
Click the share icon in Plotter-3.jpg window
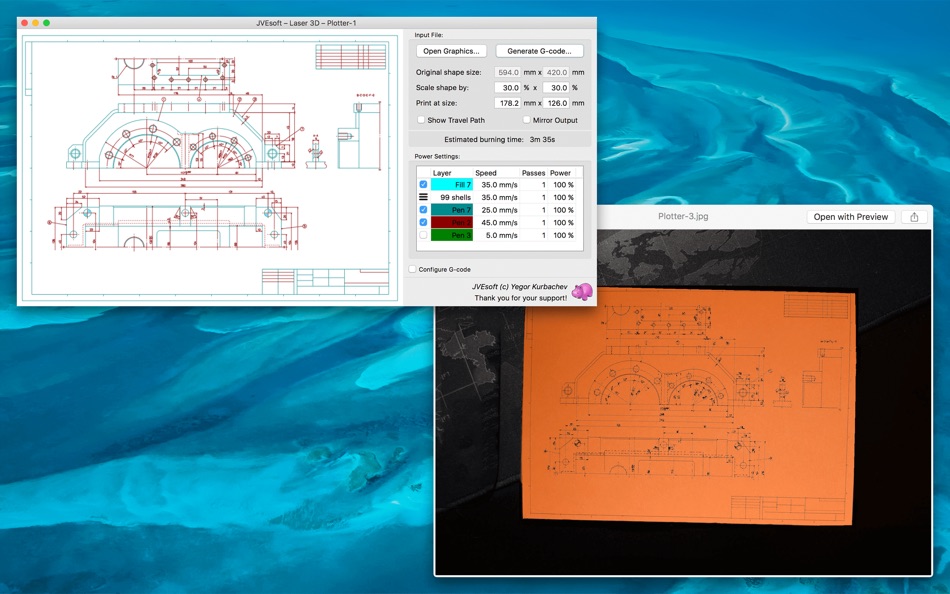click(x=914, y=217)
